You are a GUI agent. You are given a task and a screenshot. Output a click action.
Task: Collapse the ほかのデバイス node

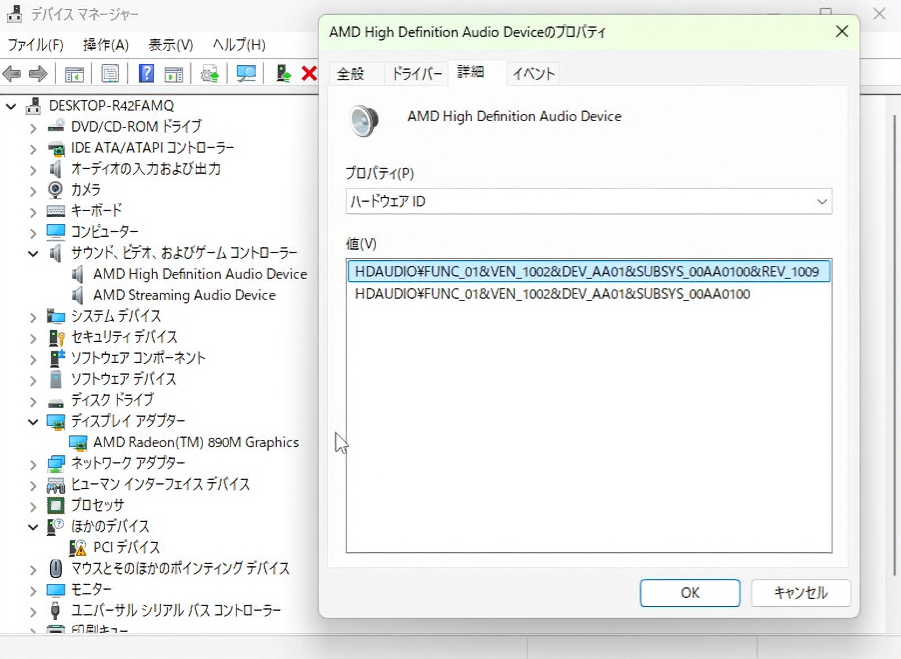[x=33, y=527]
